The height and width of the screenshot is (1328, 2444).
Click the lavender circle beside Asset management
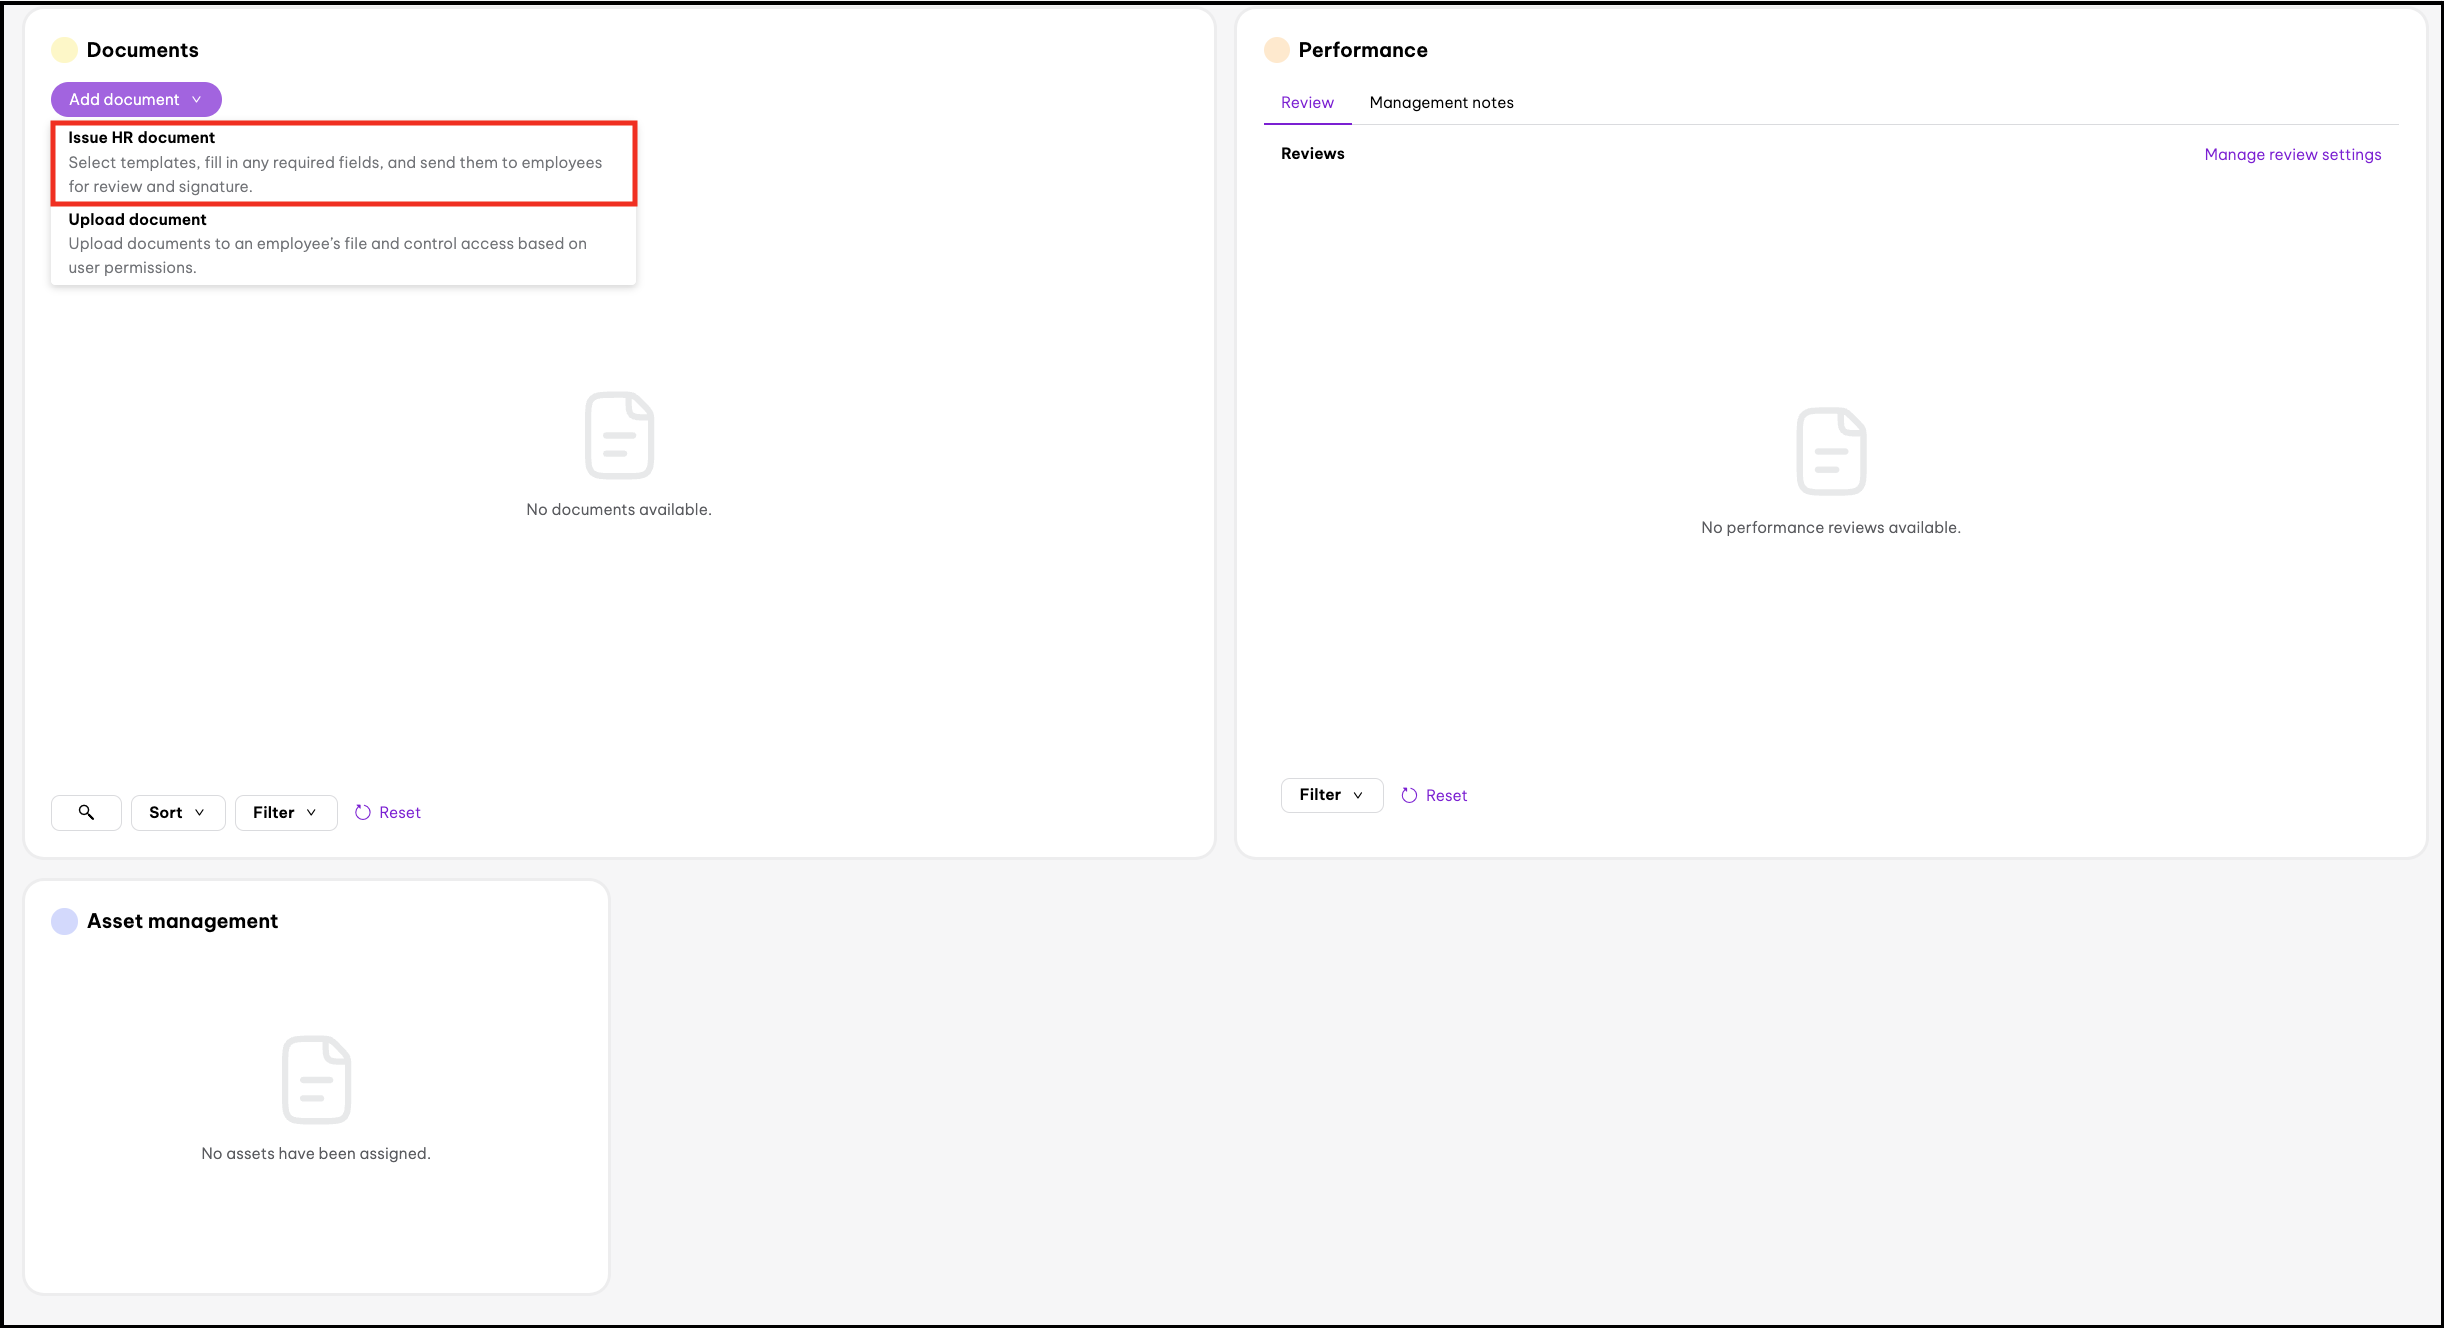(x=64, y=921)
